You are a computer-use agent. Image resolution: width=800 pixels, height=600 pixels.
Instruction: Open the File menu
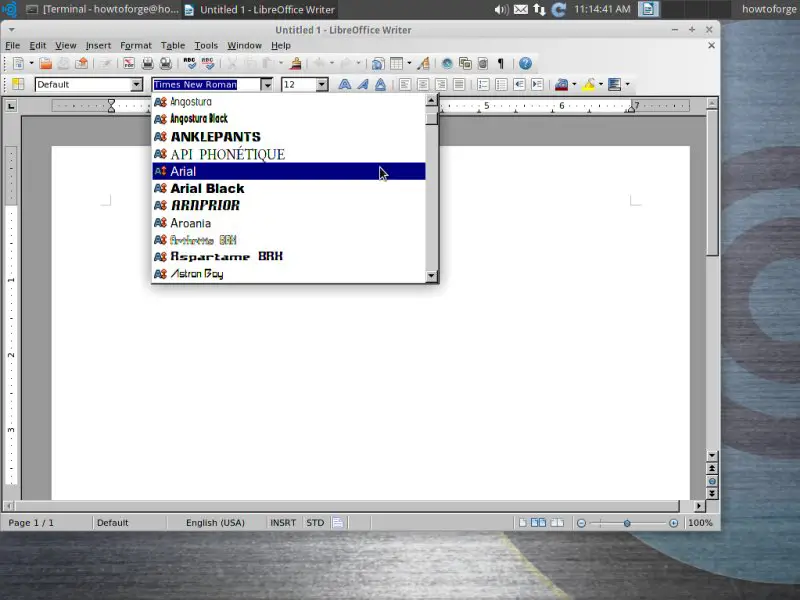pyautogui.click(x=12, y=45)
